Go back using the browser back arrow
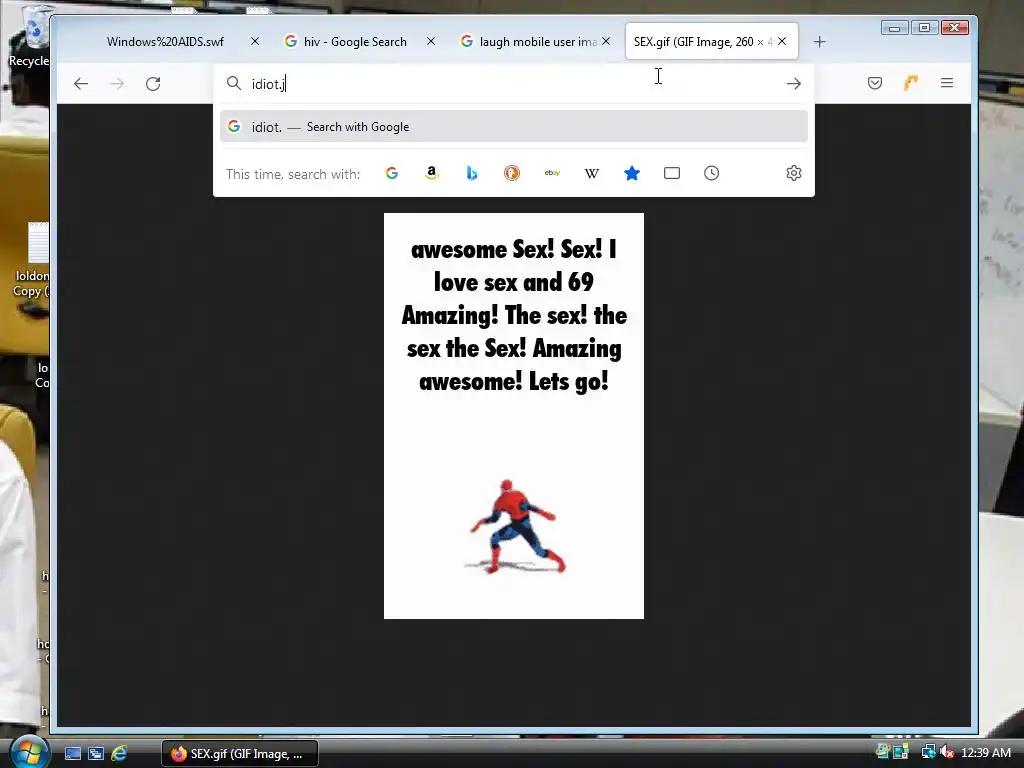The width and height of the screenshot is (1024, 768). coord(81,84)
